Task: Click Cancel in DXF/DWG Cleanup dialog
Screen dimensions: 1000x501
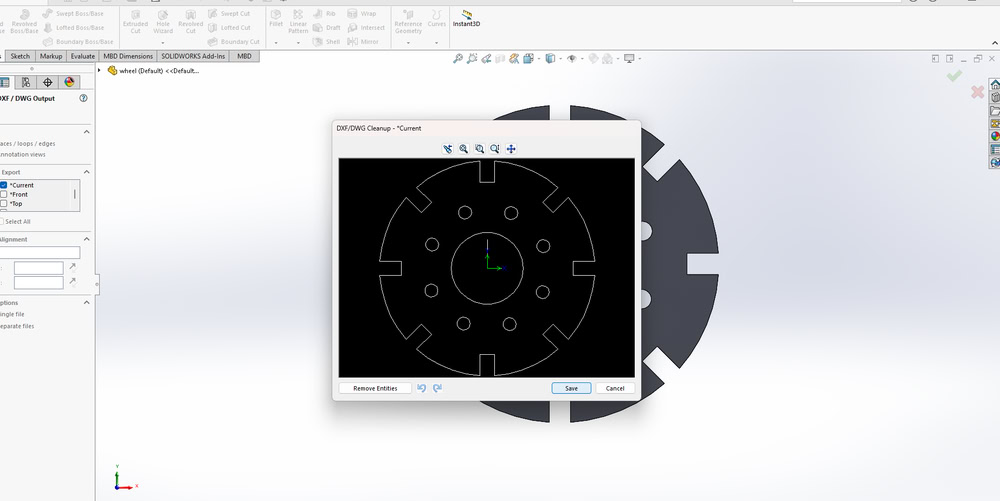Action: [x=615, y=388]
